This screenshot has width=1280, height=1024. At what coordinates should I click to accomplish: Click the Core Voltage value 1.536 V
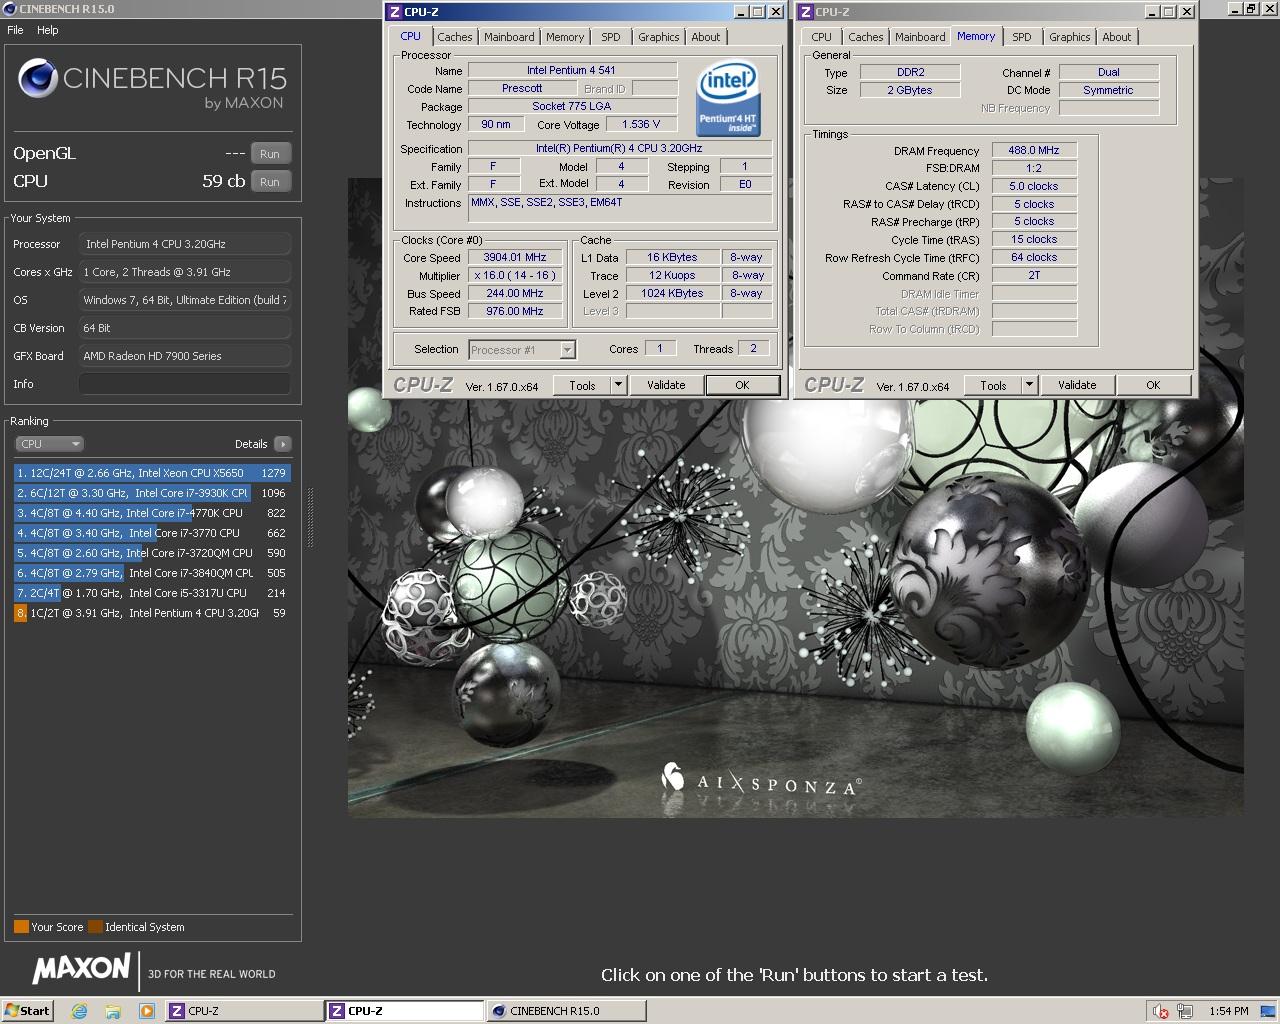(x=641, y=125)
